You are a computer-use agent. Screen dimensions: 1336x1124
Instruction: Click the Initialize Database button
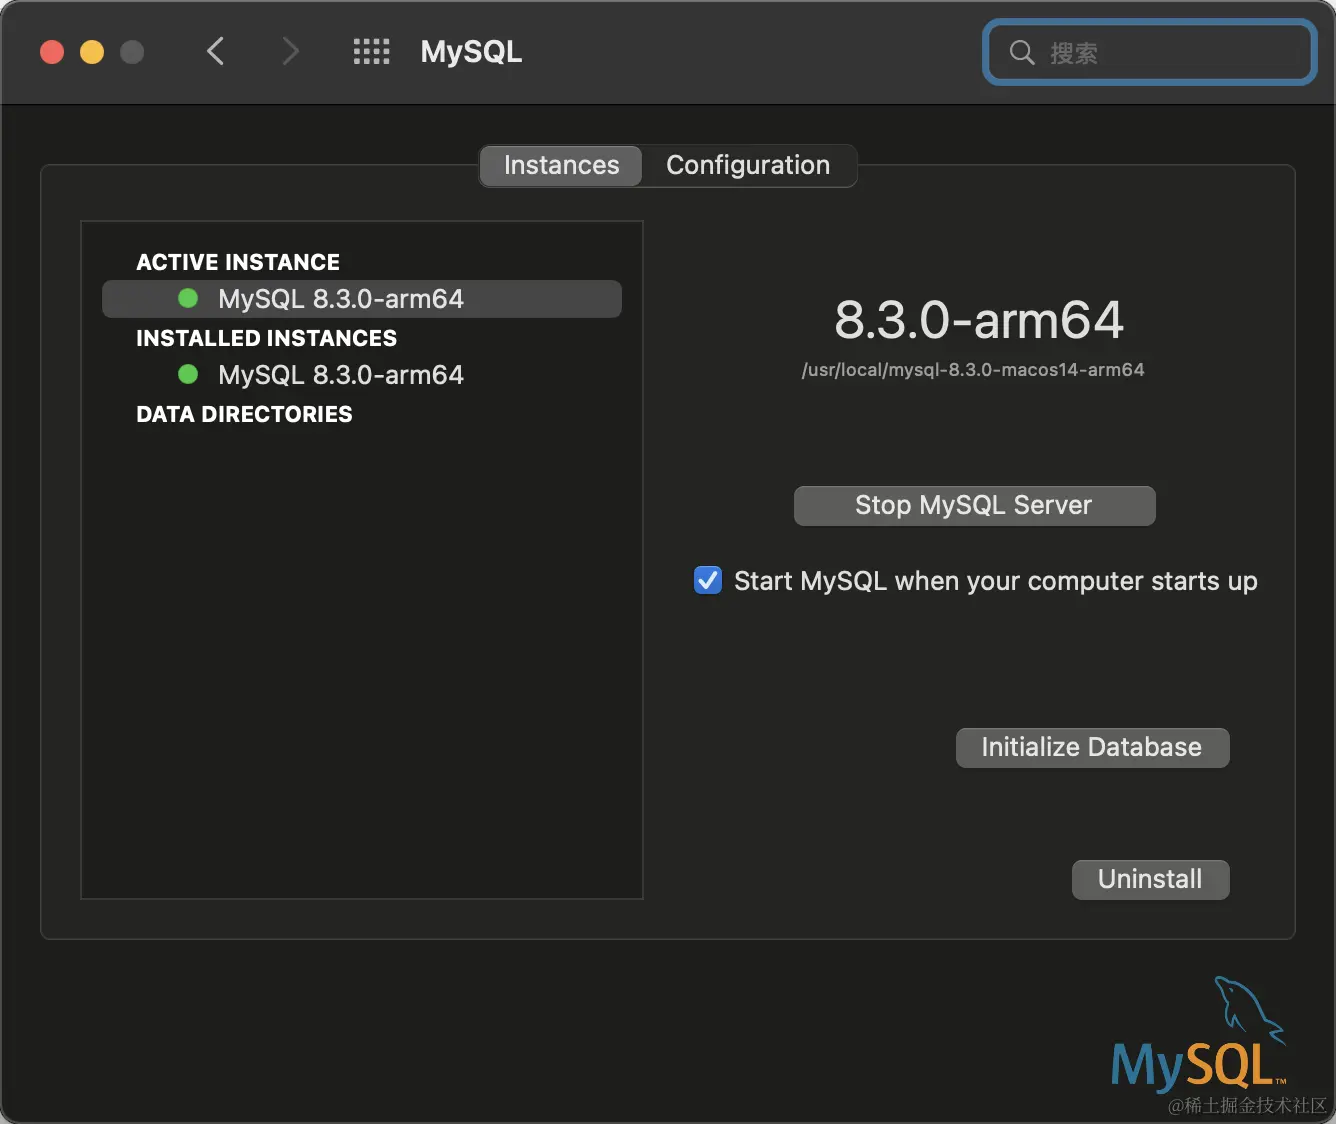click(1092, 748)
